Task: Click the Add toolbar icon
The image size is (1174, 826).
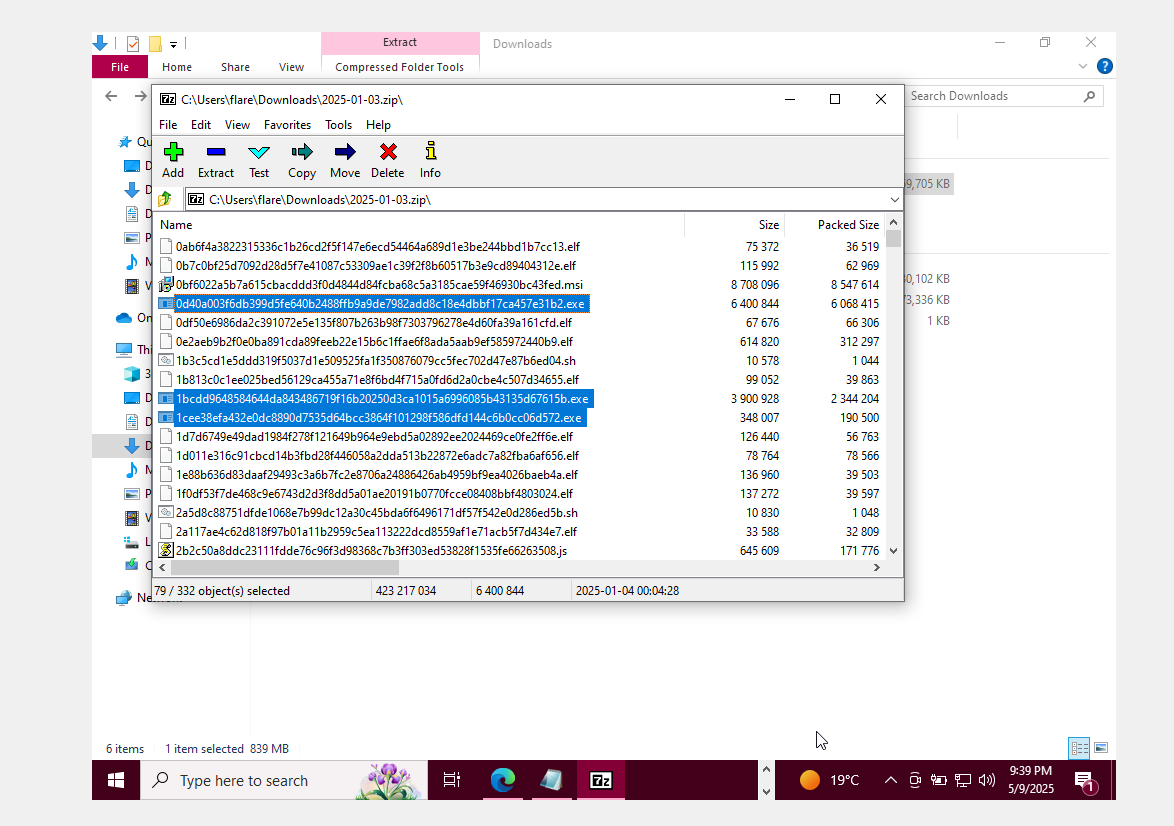Action: coord(173,152)
